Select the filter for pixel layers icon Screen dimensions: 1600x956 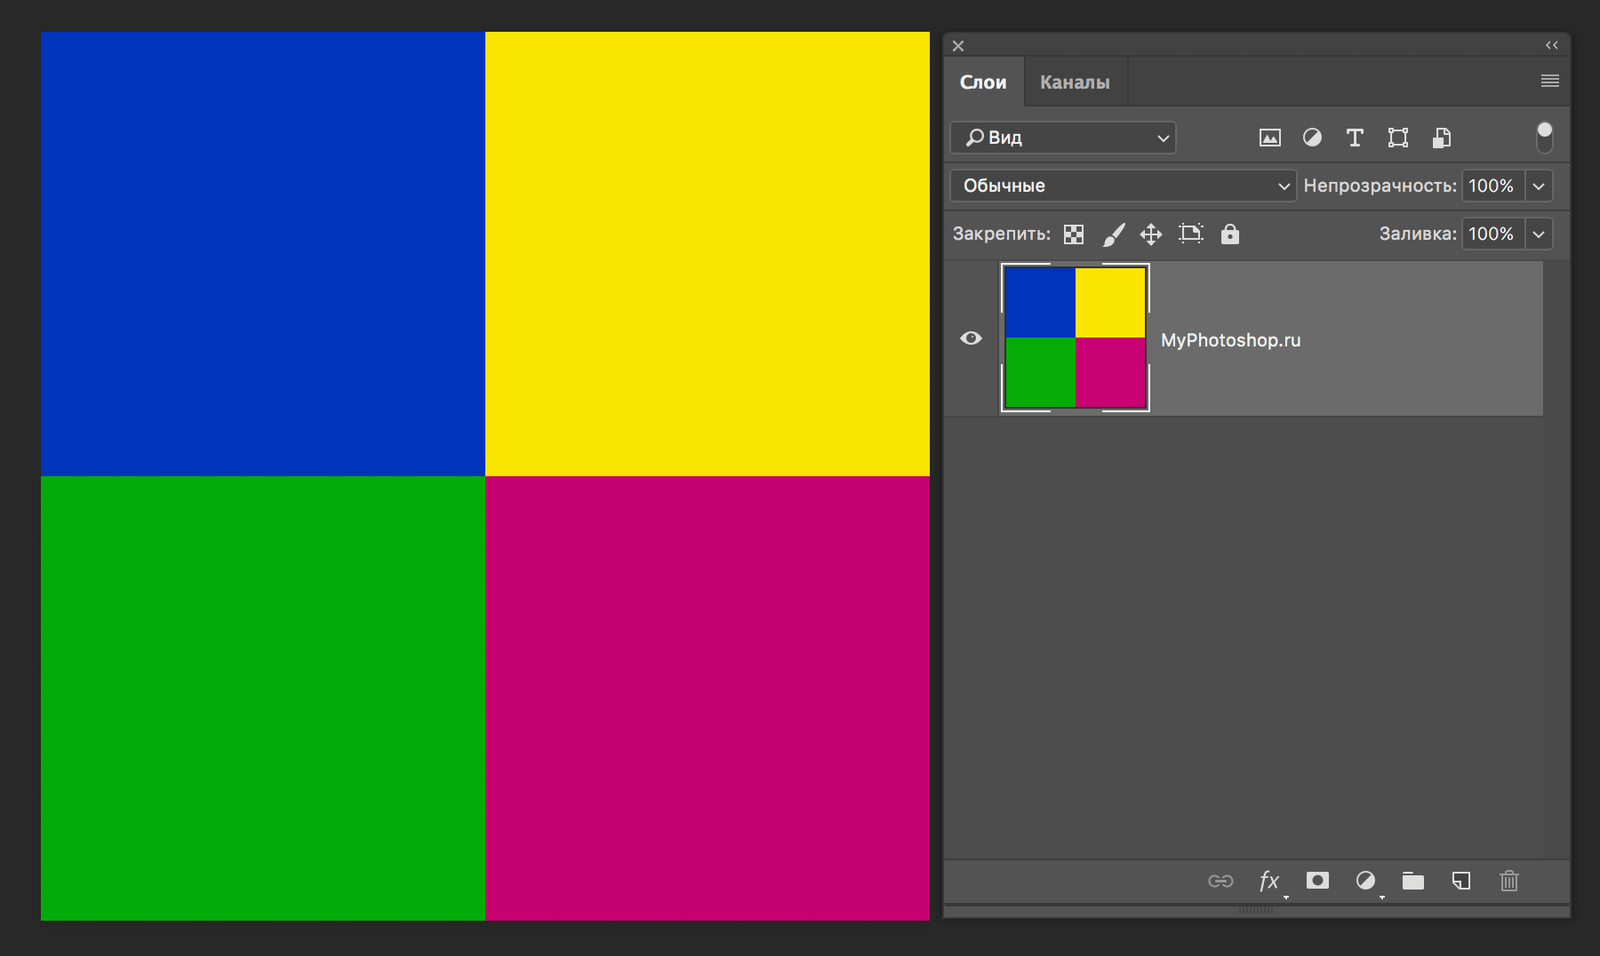pos(1269,138)
